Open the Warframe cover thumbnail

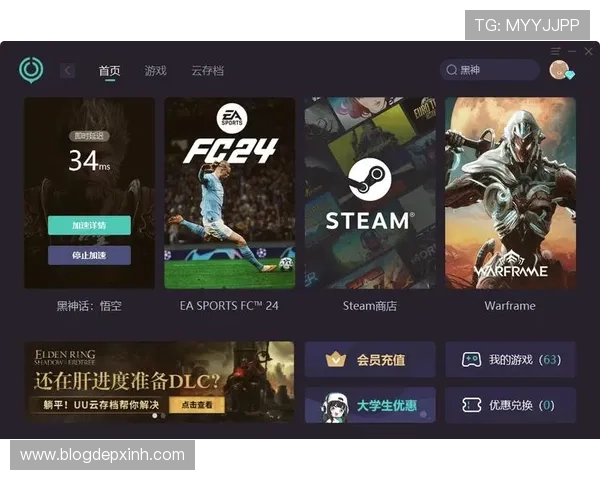click(x=510, y=193)
